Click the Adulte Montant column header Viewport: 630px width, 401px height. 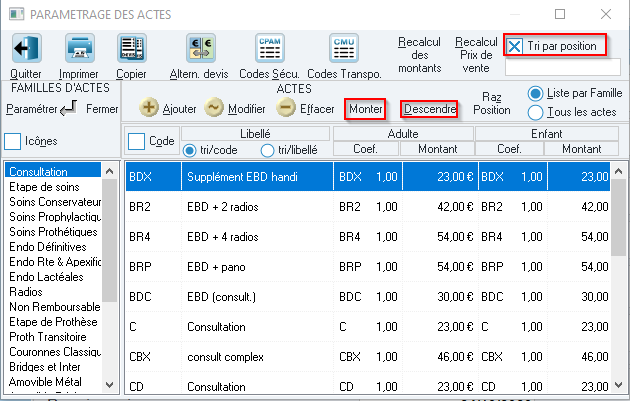tap(438, 149)
